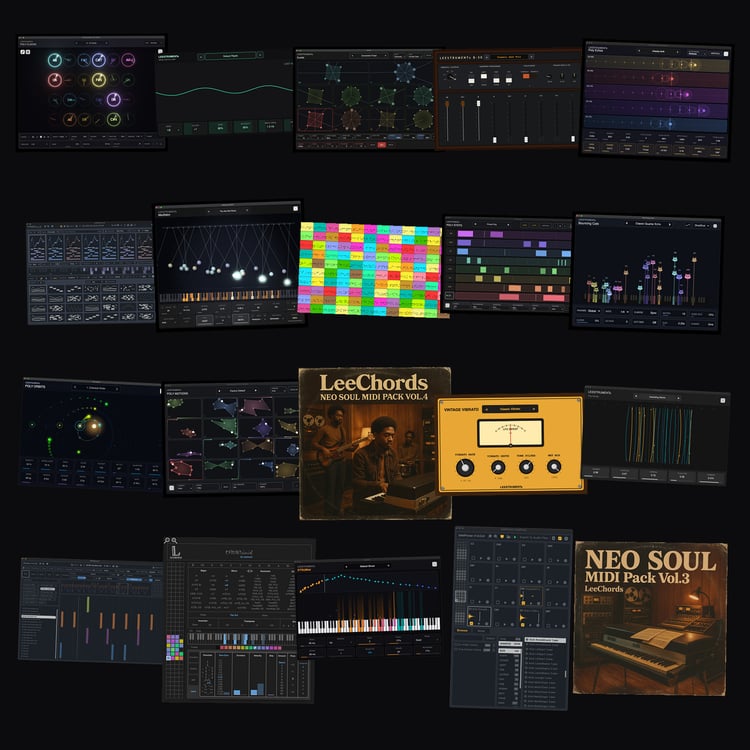Open the S-10 preset name selector
Viewport: 750px width, 750px height.
pos(509,57)
